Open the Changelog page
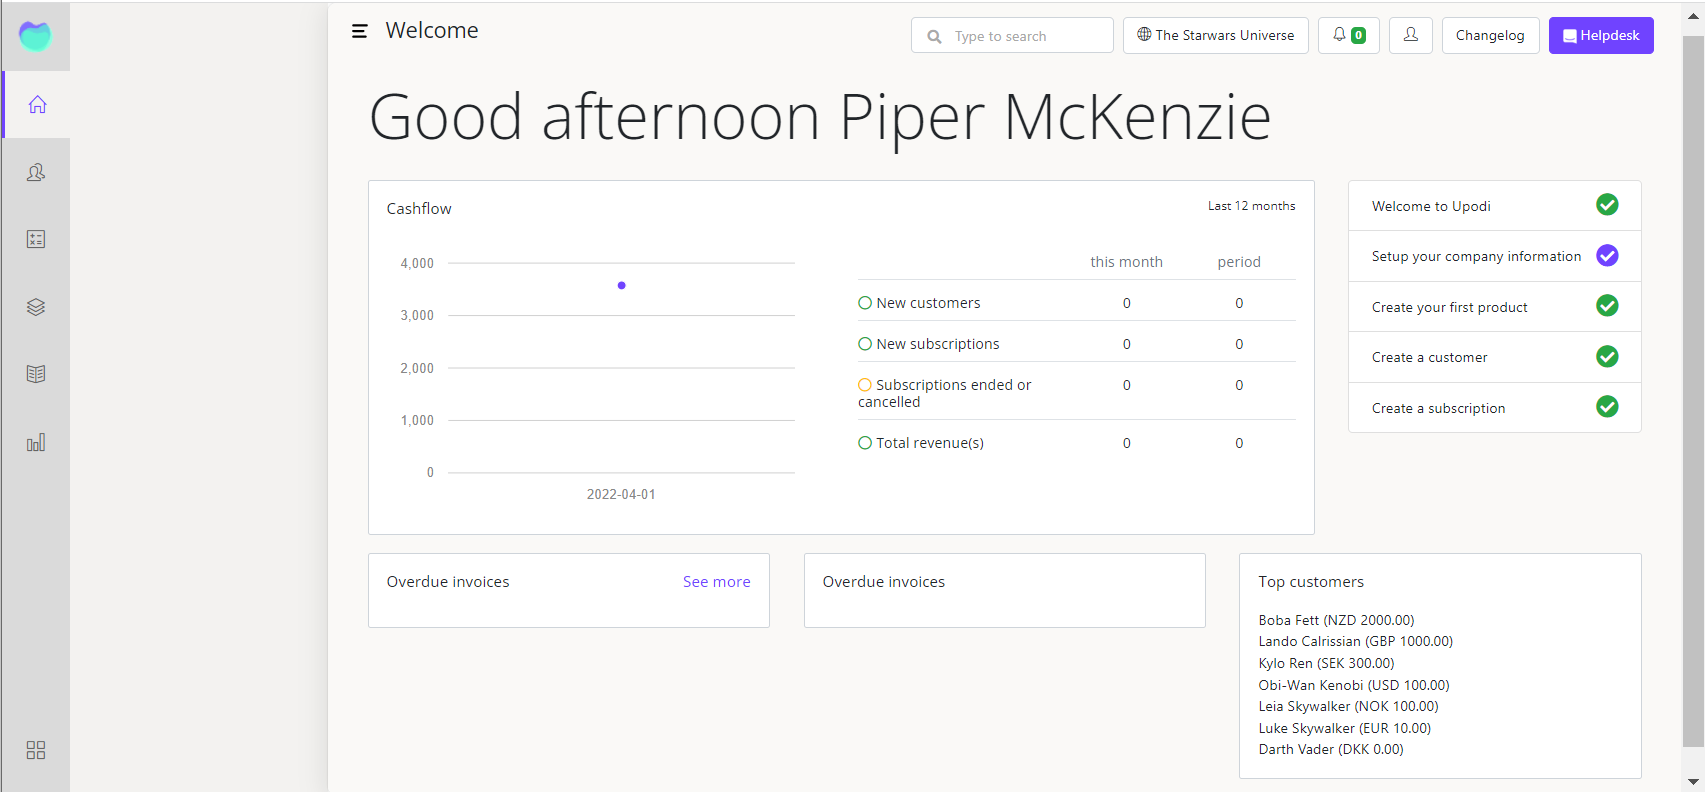1705x792 pixels. pyautogui.click(x=1490, y=35)
